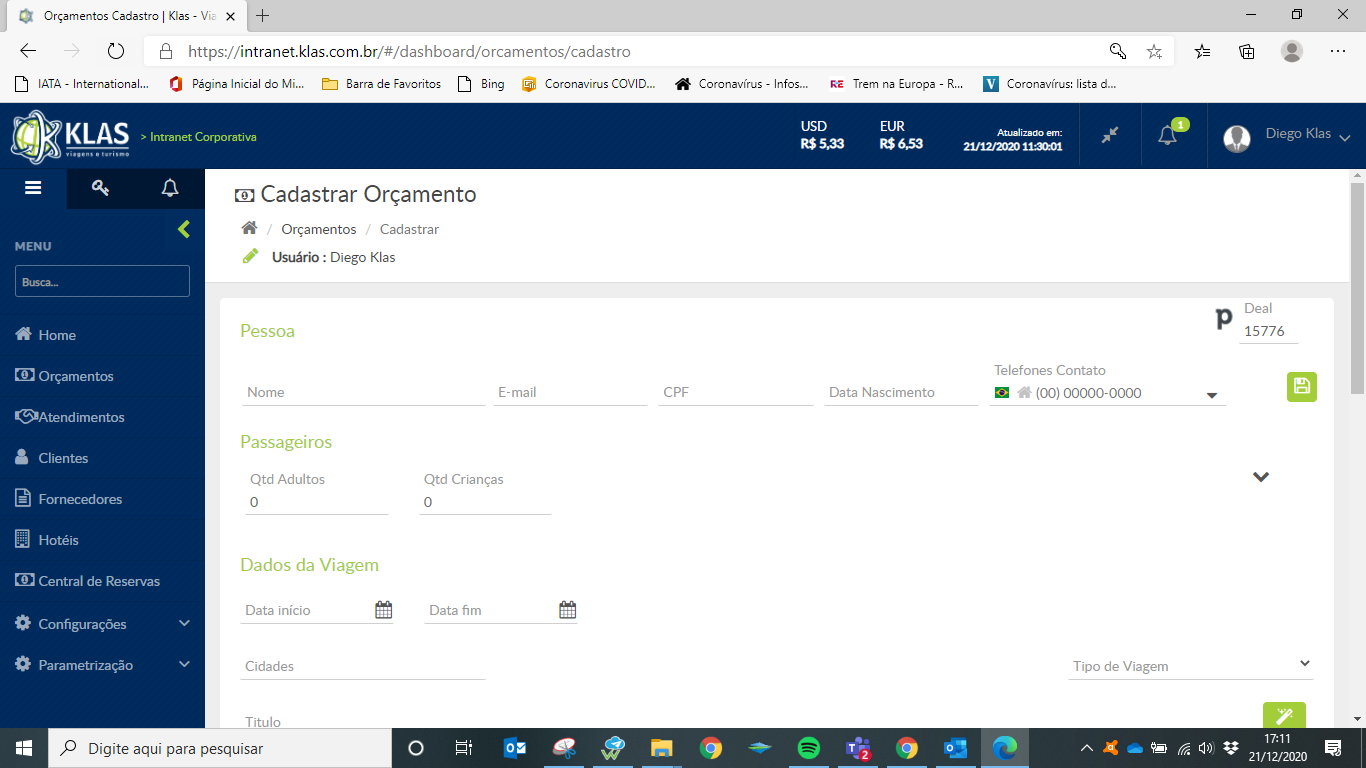This screenshot has height=768, width=1366.
Task: Click the header notification bell with badge
Action: click(x=1168, y=135)
